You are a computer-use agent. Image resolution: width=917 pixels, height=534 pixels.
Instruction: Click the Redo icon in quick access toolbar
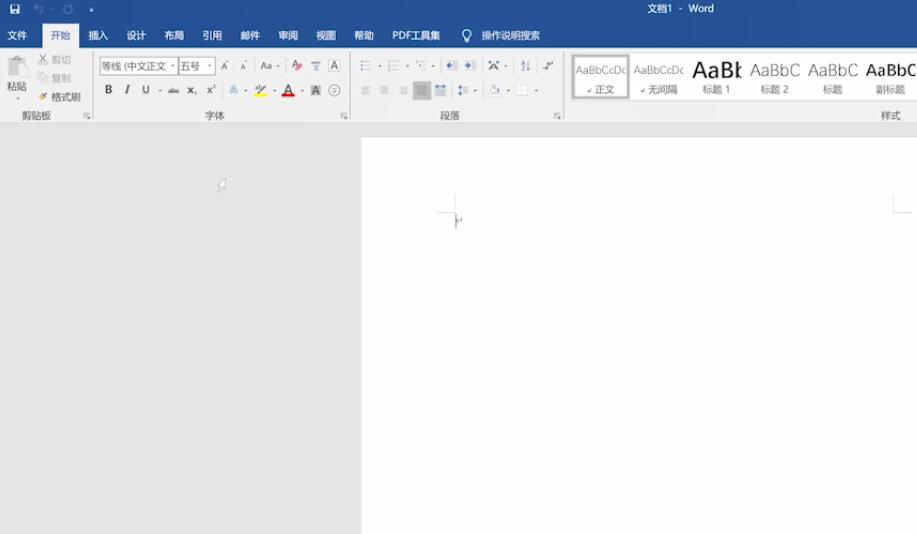68,9
